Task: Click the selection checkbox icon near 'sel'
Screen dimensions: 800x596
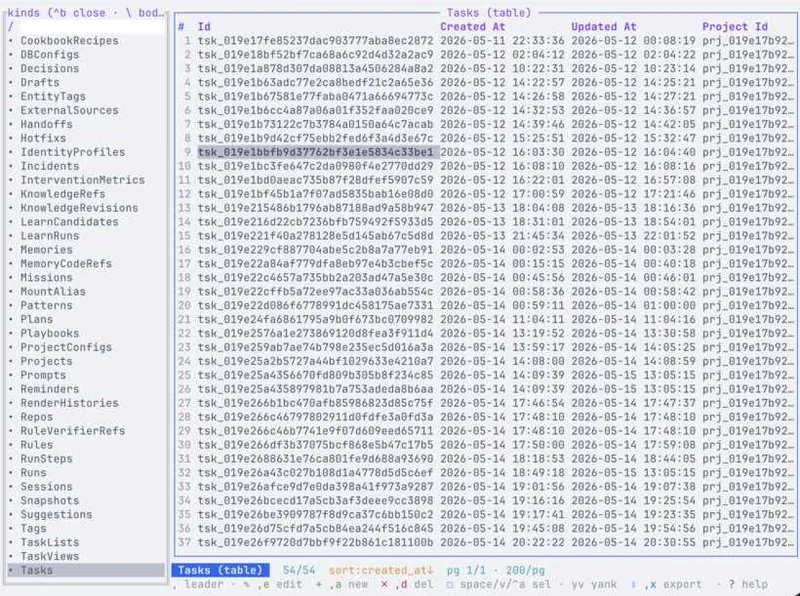Action: pos(449,584)
